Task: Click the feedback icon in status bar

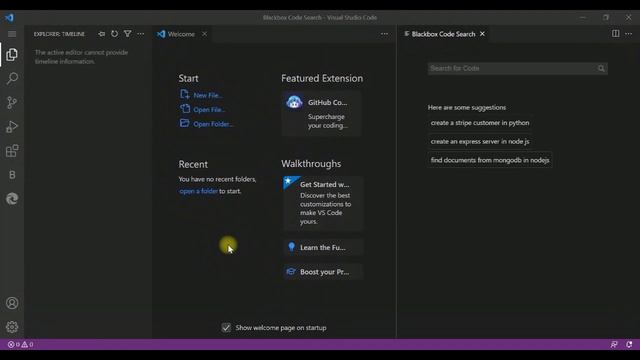Action: click(x=614, y=344)
